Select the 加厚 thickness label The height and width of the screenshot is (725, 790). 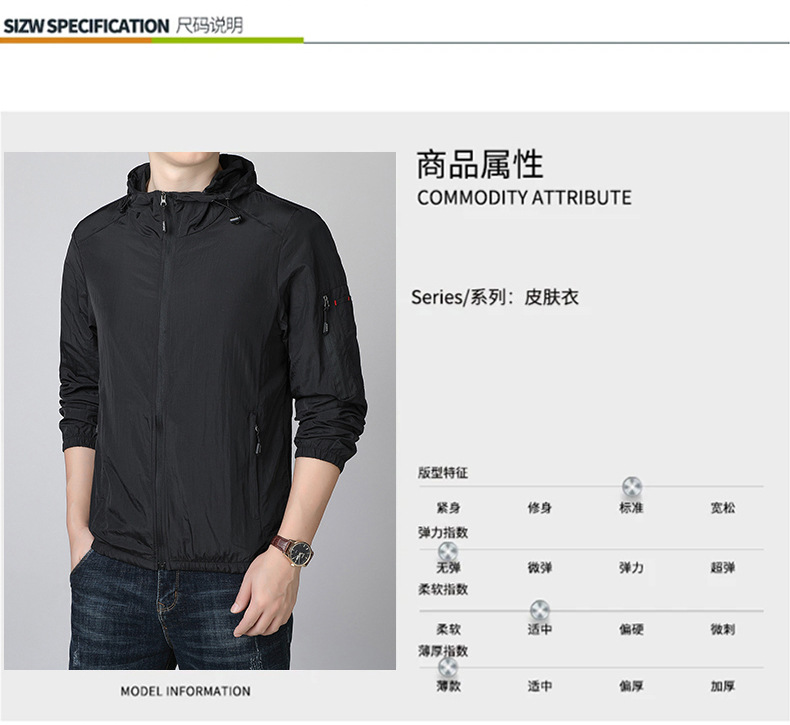tap(722, 686)
